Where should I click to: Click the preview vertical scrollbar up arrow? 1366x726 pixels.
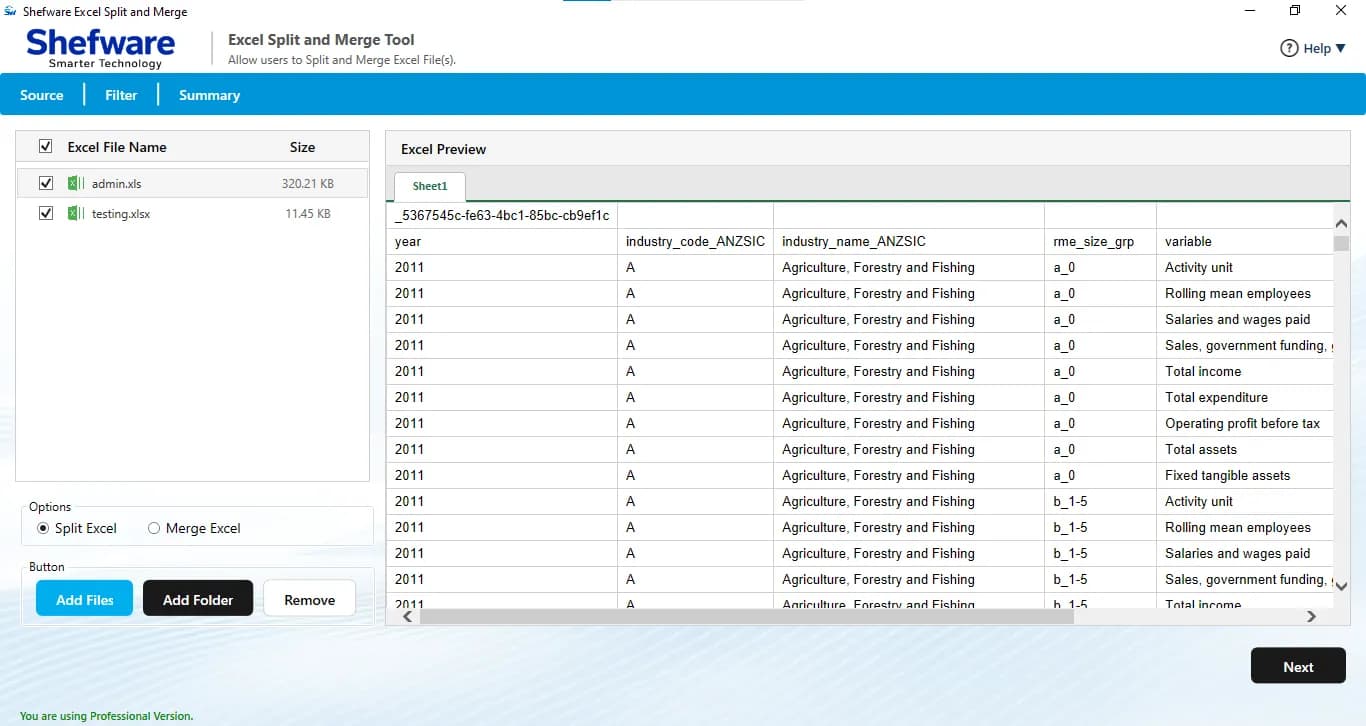(x=1342, y=223)
